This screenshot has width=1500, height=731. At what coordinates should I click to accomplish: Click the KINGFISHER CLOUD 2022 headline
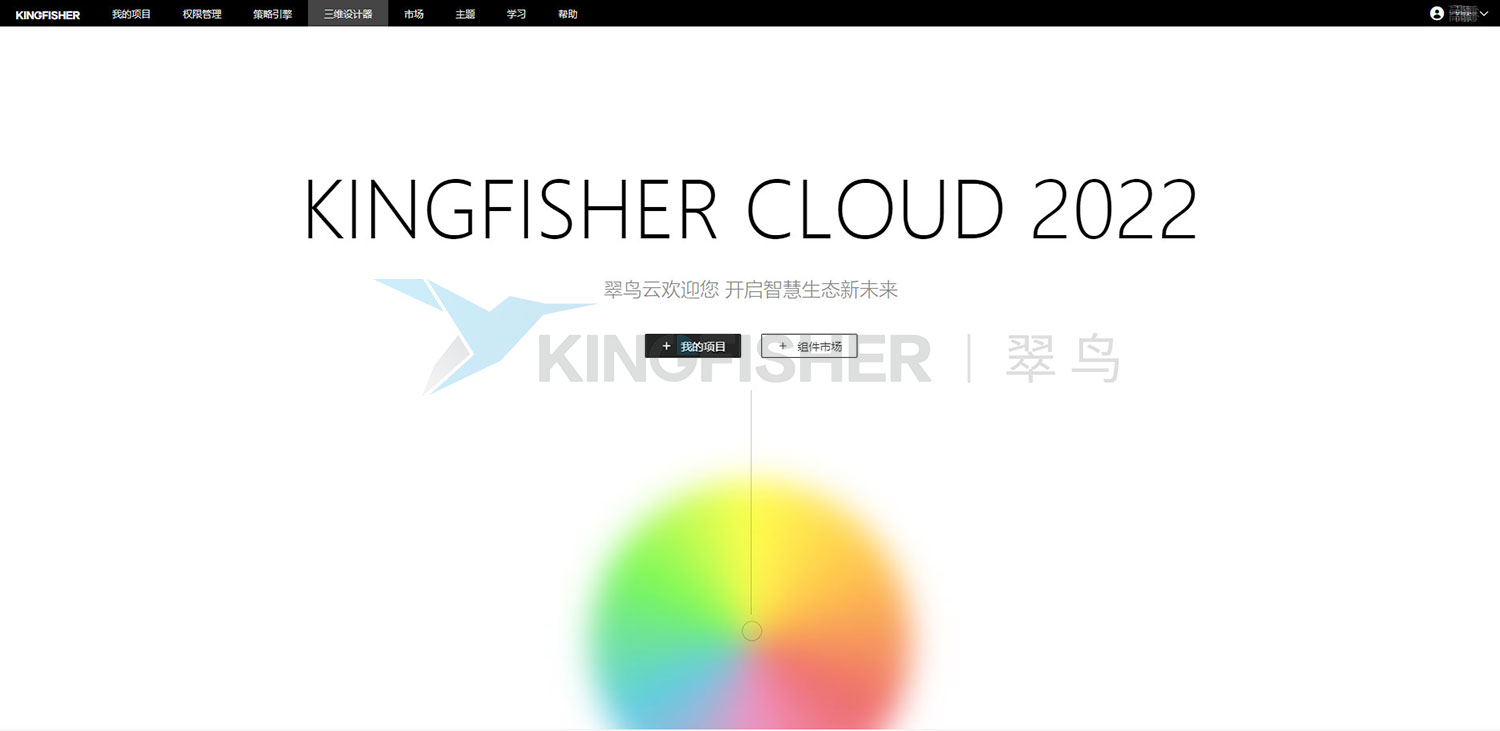coord(750,209)
